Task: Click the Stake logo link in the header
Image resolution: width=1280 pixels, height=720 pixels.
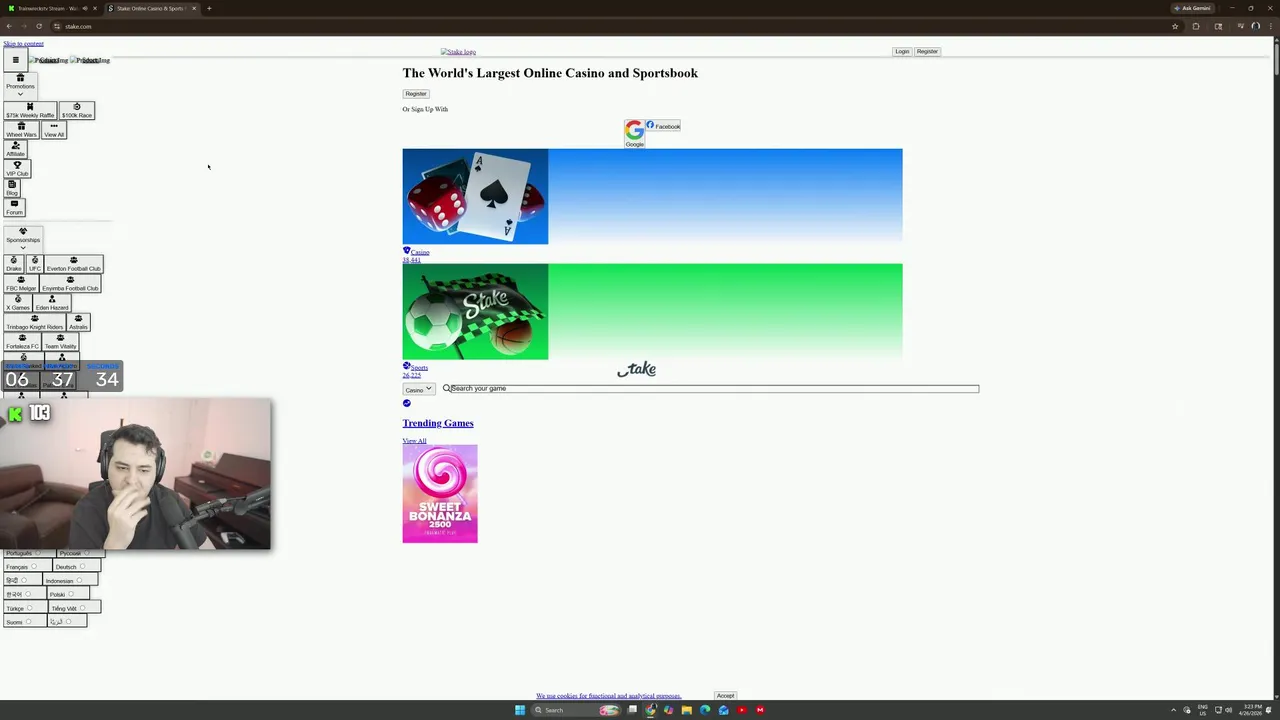Action: point(458,52)
